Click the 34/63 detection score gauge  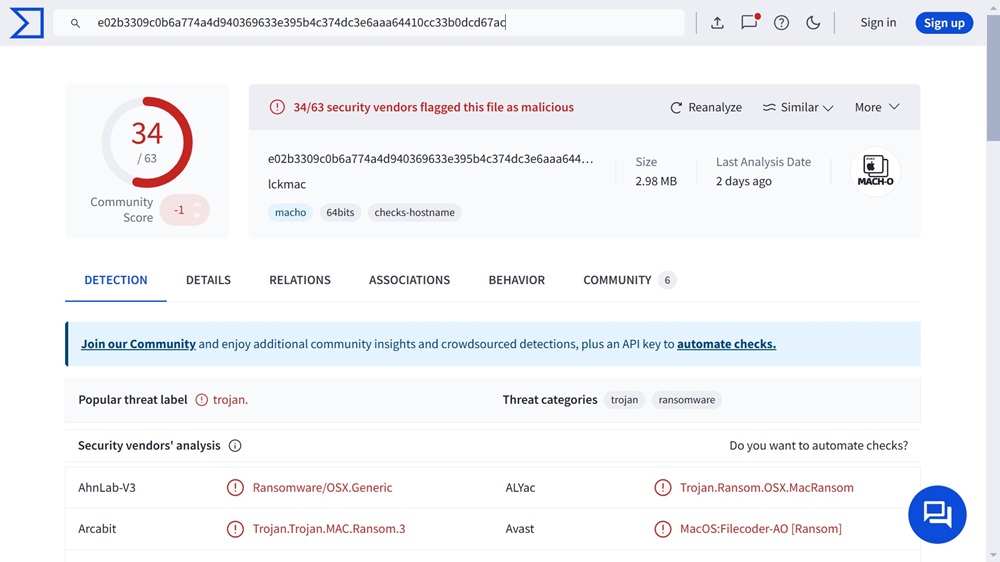147,142
